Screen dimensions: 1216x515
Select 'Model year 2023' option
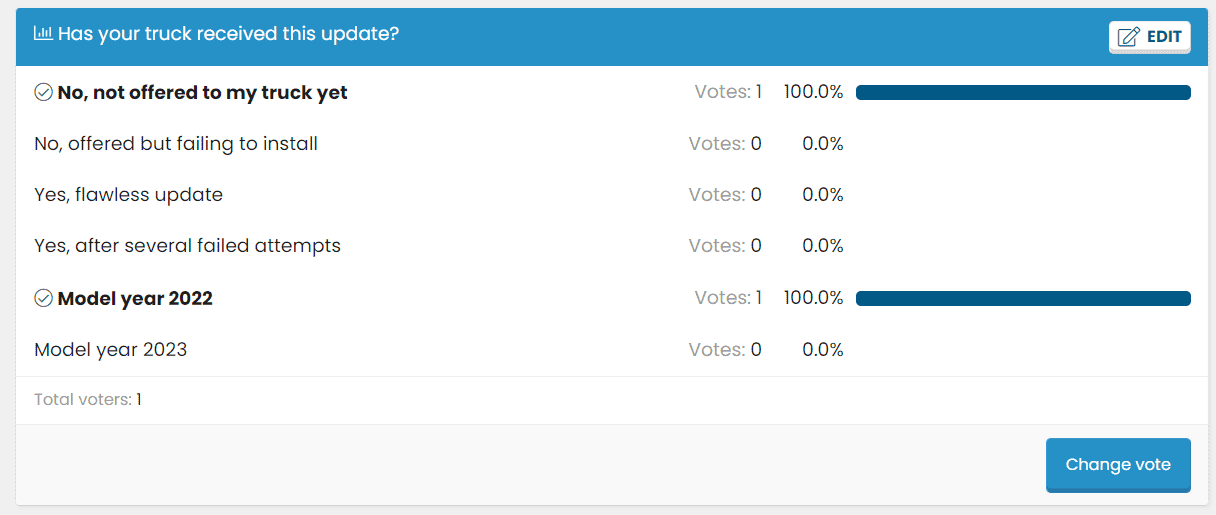111,350
